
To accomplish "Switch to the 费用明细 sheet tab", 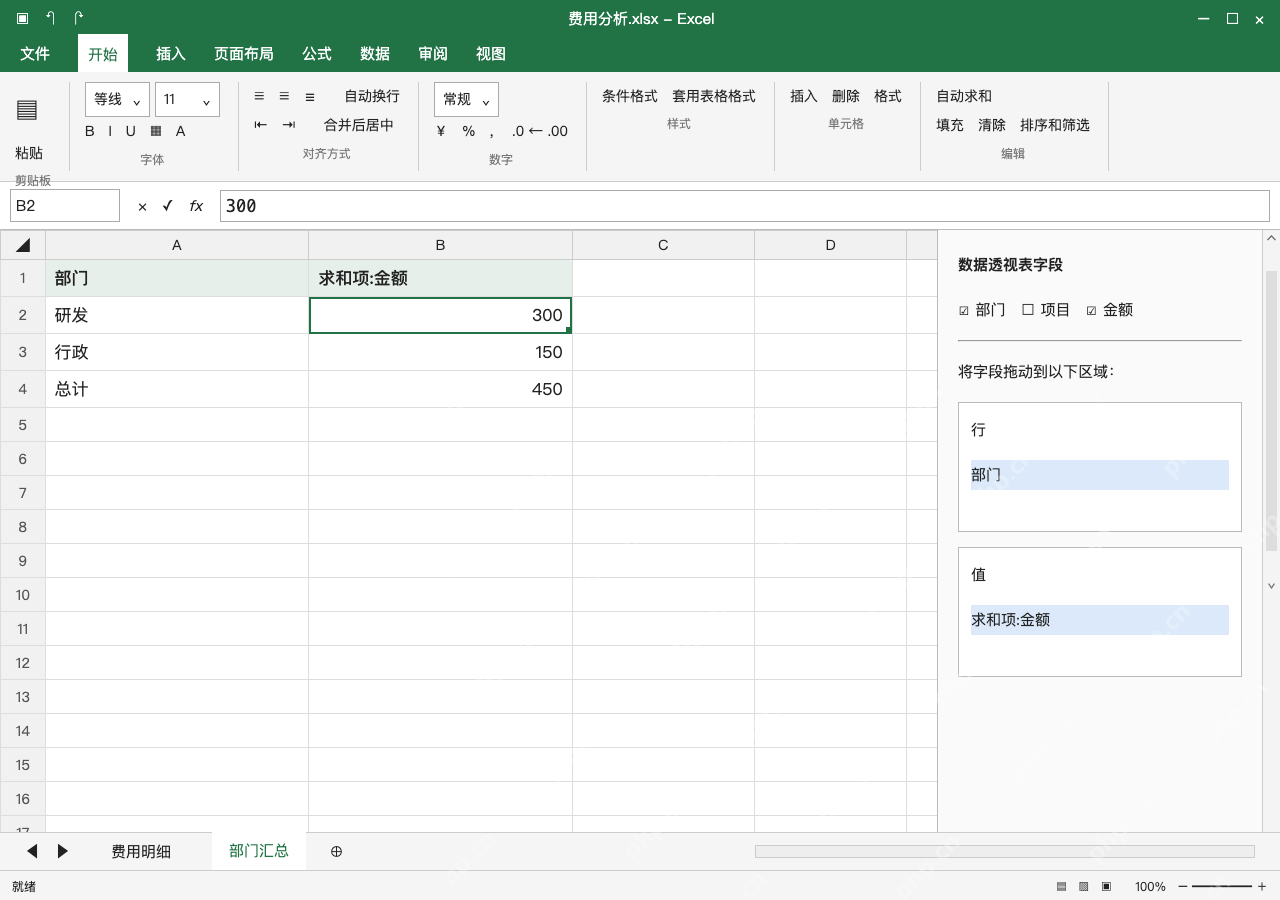I will (141, 851).
